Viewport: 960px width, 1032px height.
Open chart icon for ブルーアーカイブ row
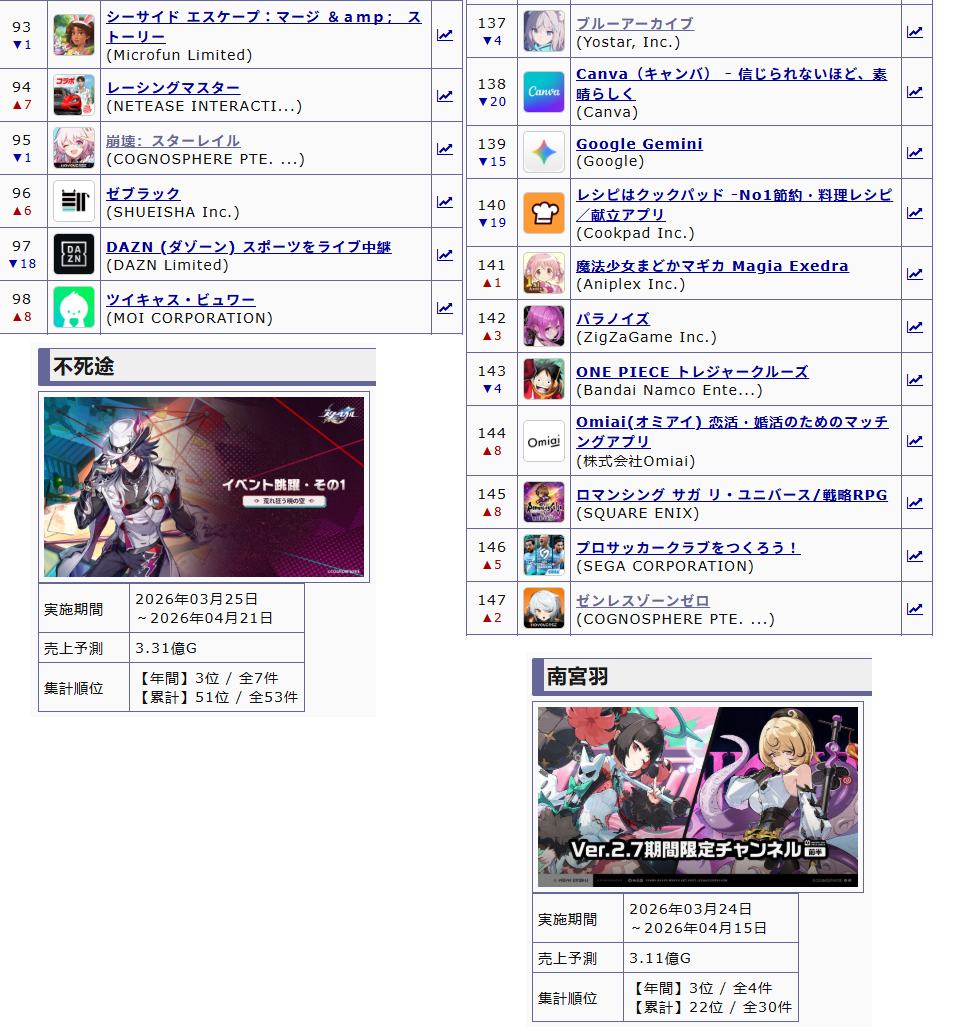click(x=915, y=32)
